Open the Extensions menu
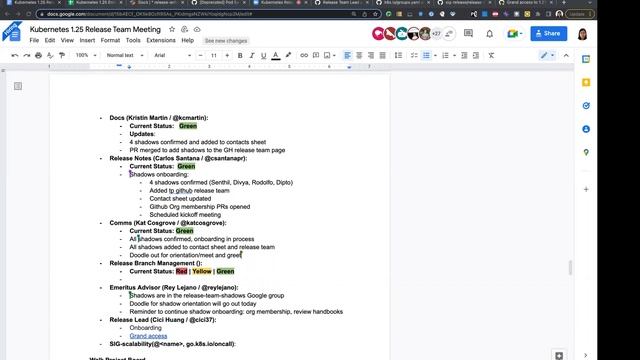Viewport: 640px width, 360px height. (161, 40)
